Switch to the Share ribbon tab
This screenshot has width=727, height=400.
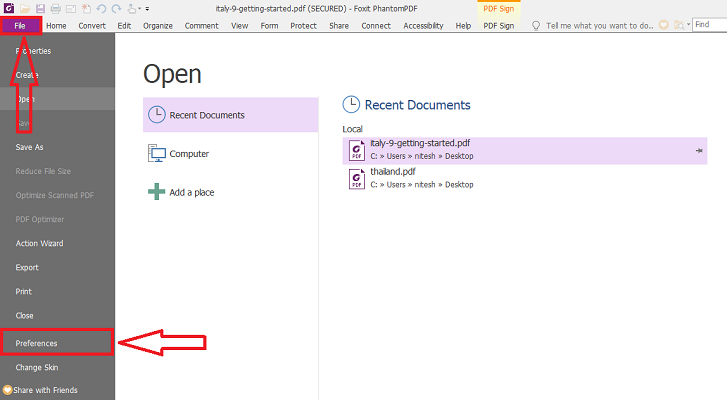tap(339, 26)
